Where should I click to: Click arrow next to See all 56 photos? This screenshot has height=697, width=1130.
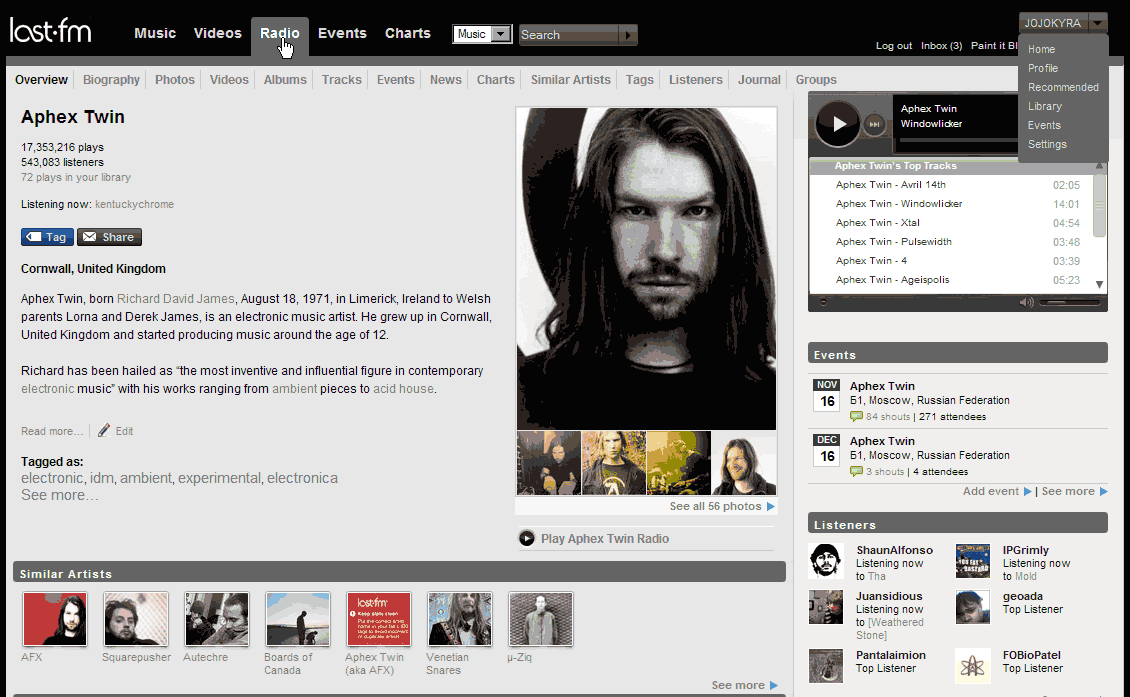tap(770, 507)
